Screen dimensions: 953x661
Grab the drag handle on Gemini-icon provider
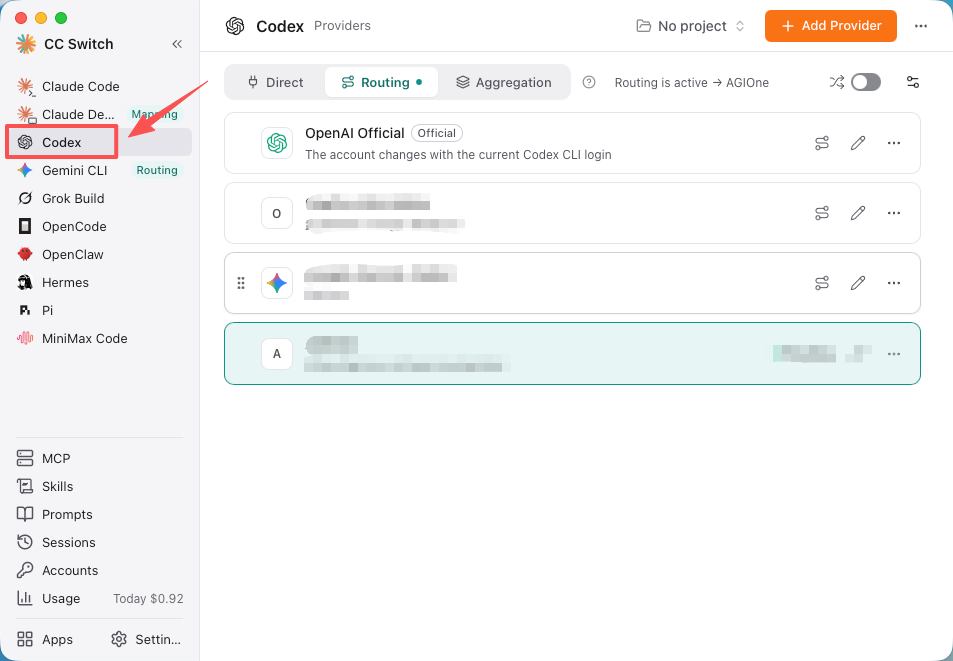(x=241, y=283)
